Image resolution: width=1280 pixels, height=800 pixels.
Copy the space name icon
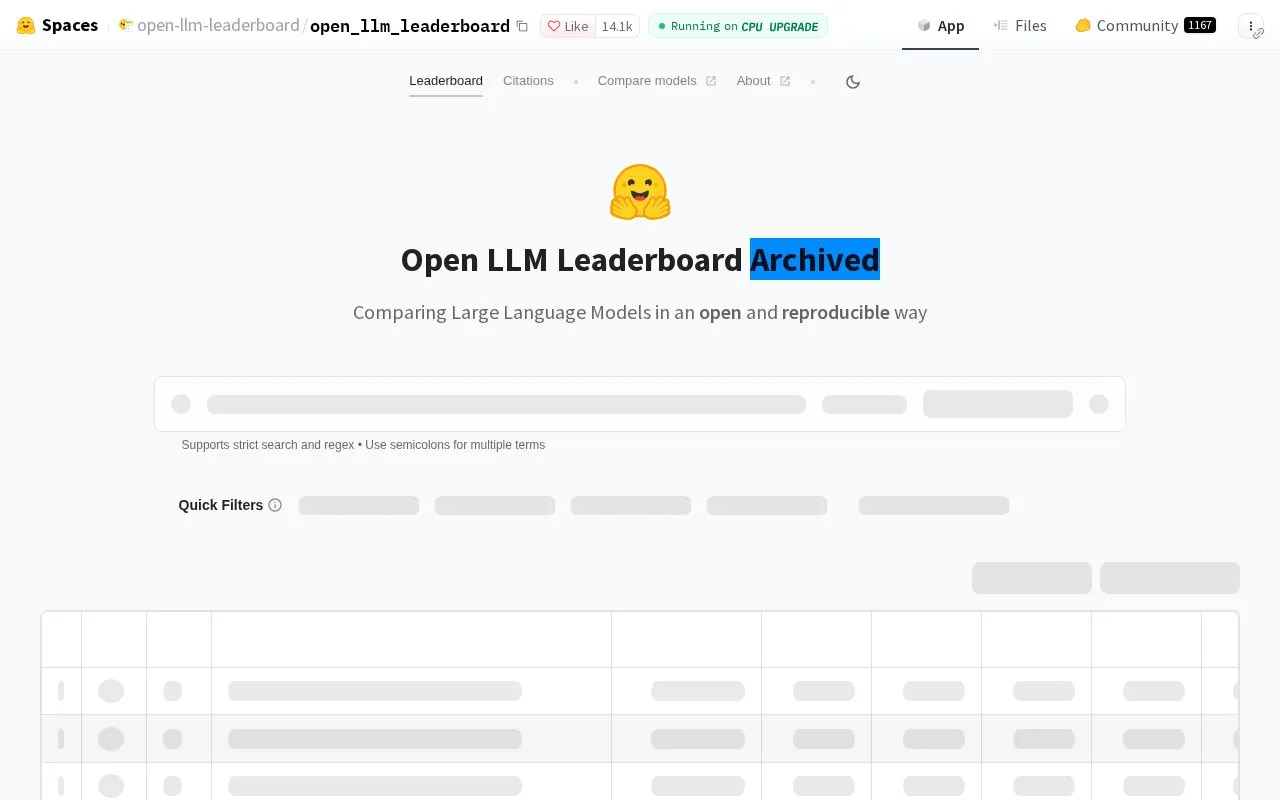pyautogui.click(x=522, y=26)
